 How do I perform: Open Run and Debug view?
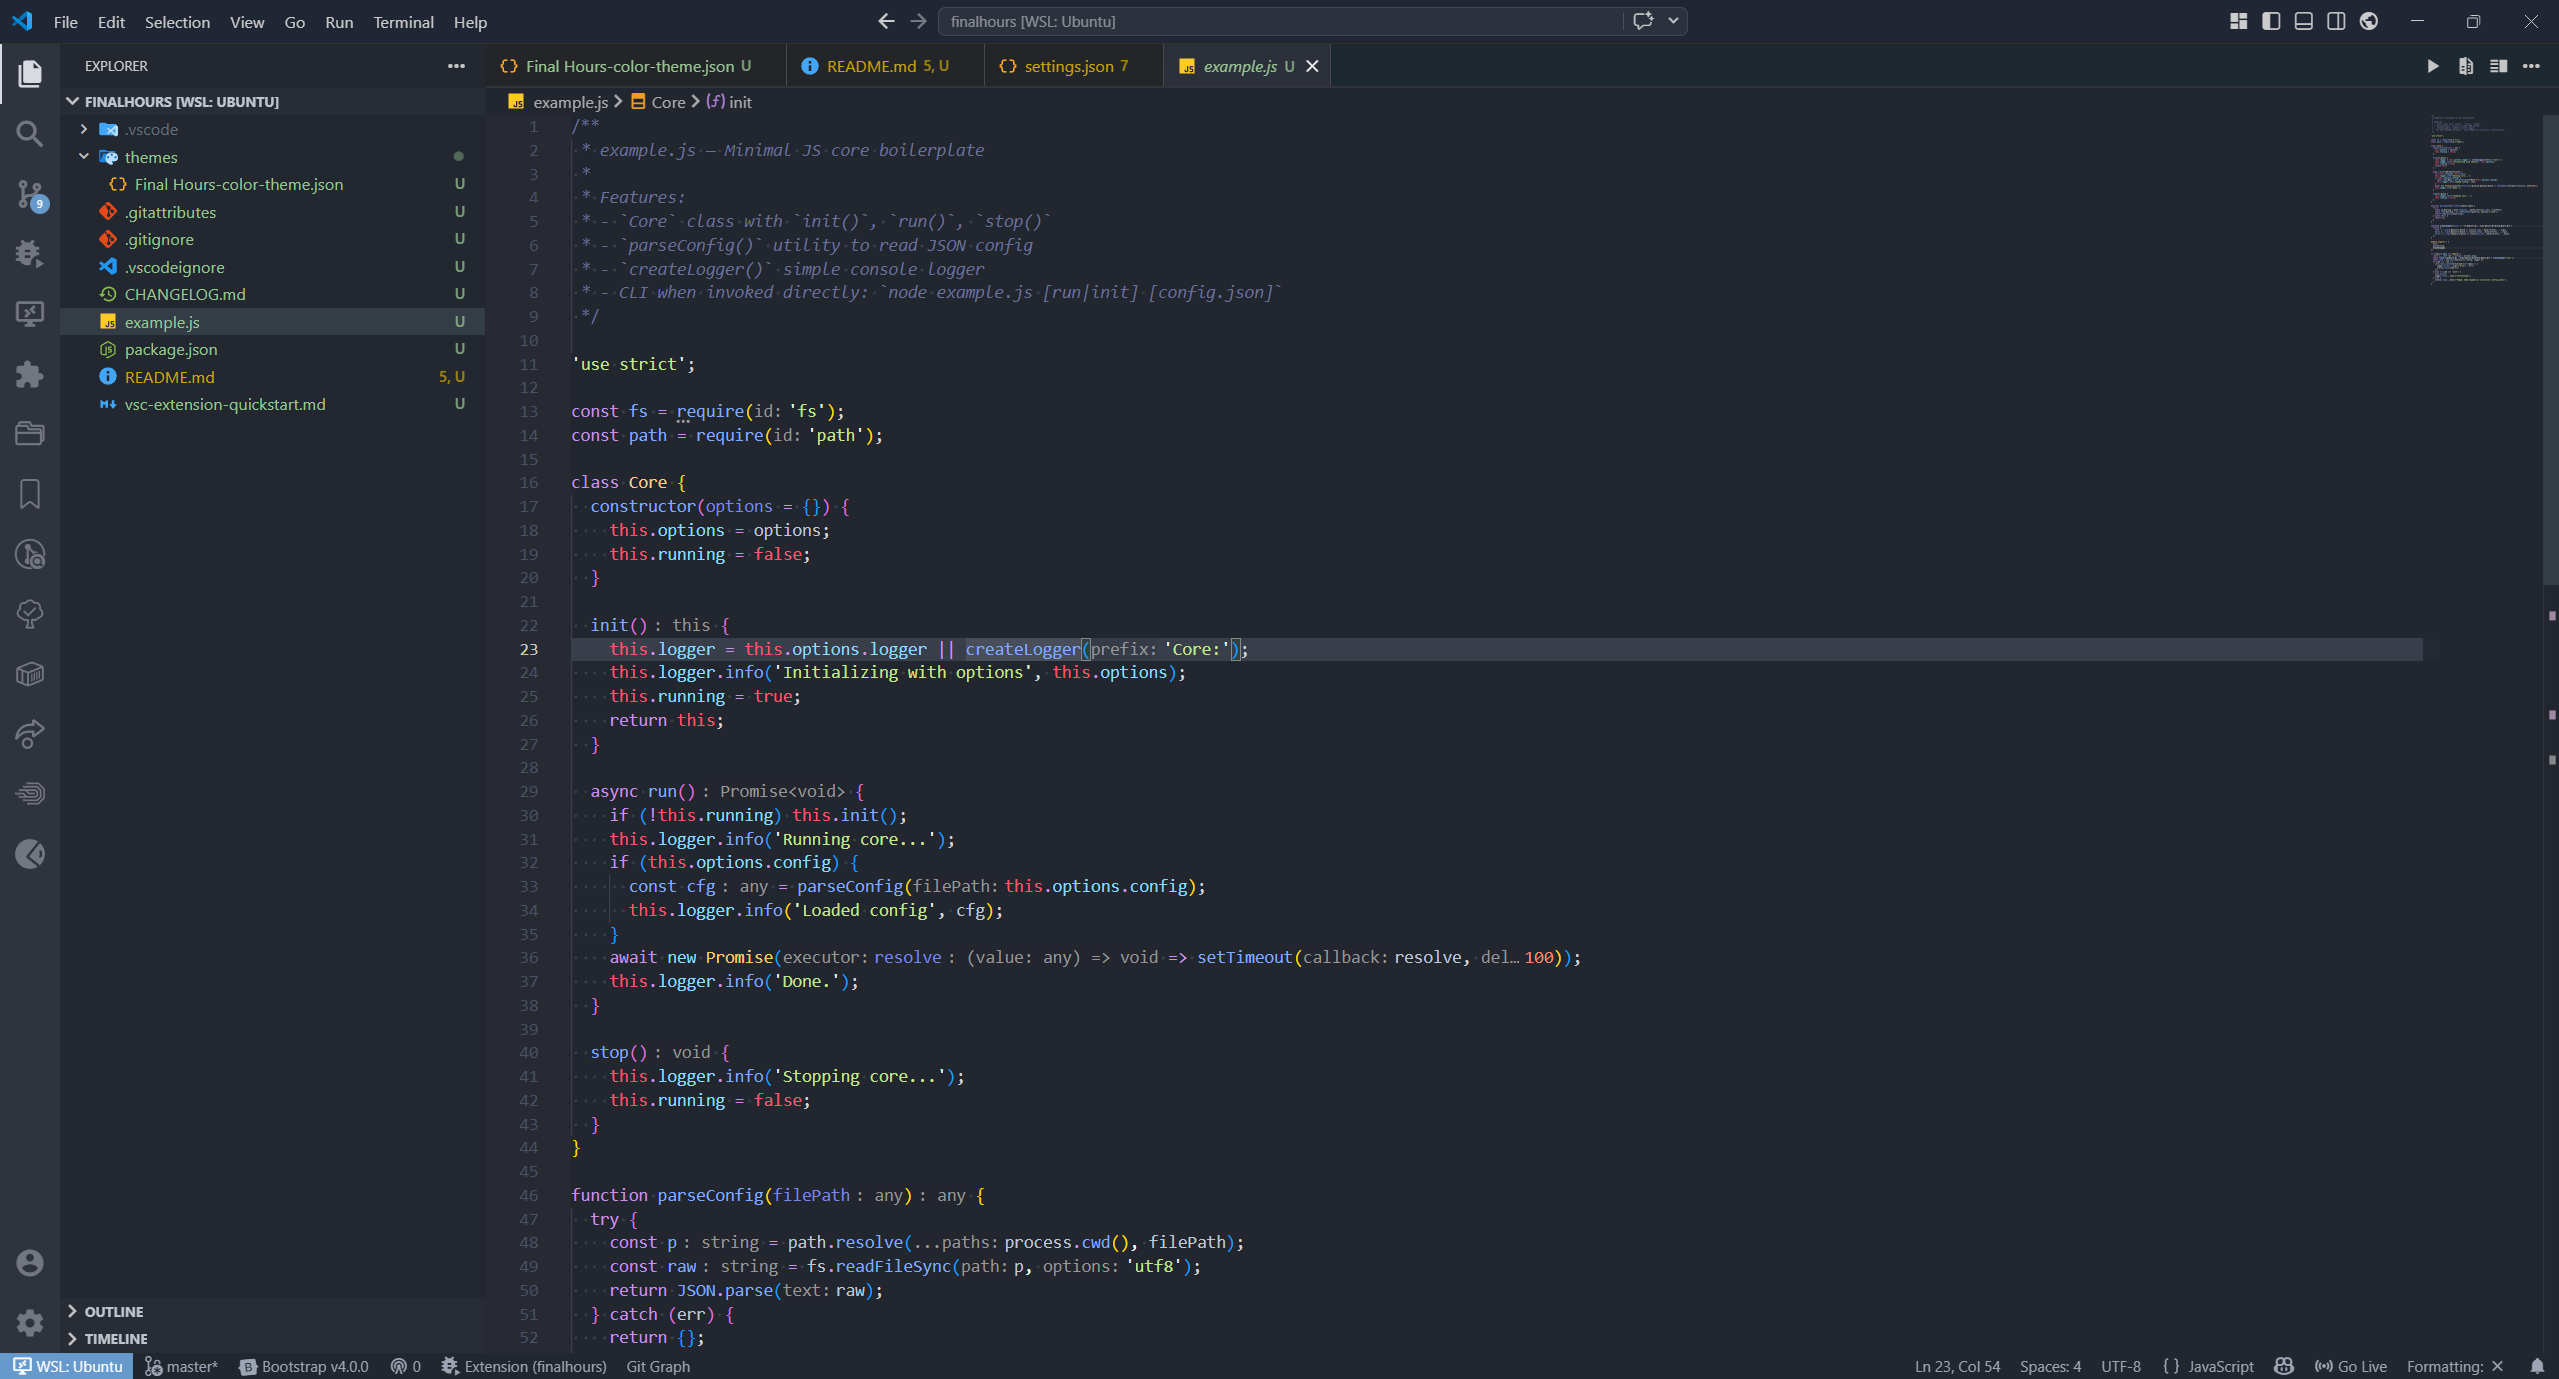[30, 253]
